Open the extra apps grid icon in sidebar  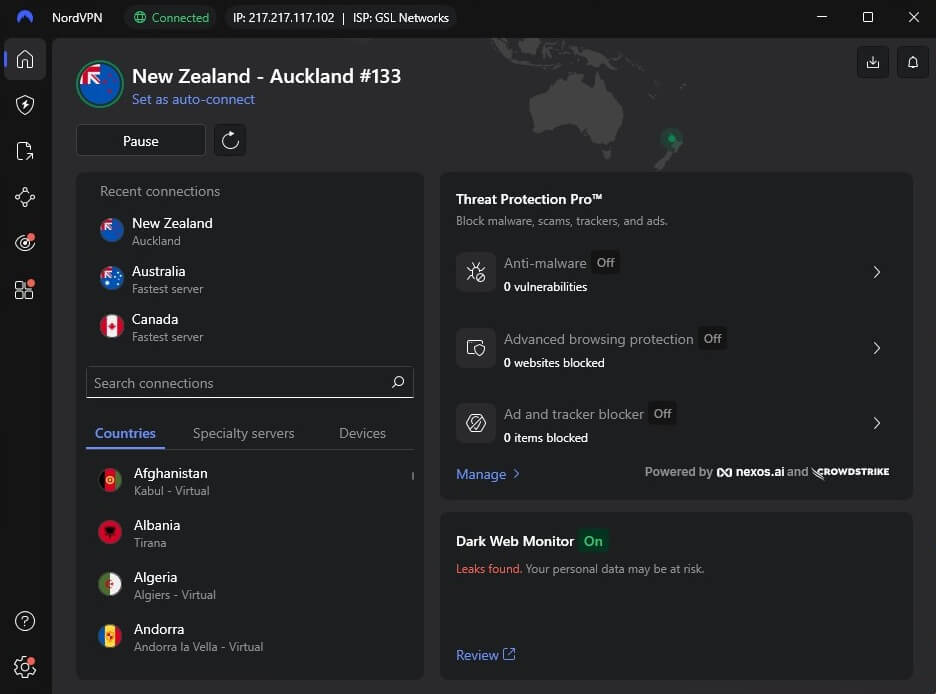pyautogui.click(x=25, y=289)
